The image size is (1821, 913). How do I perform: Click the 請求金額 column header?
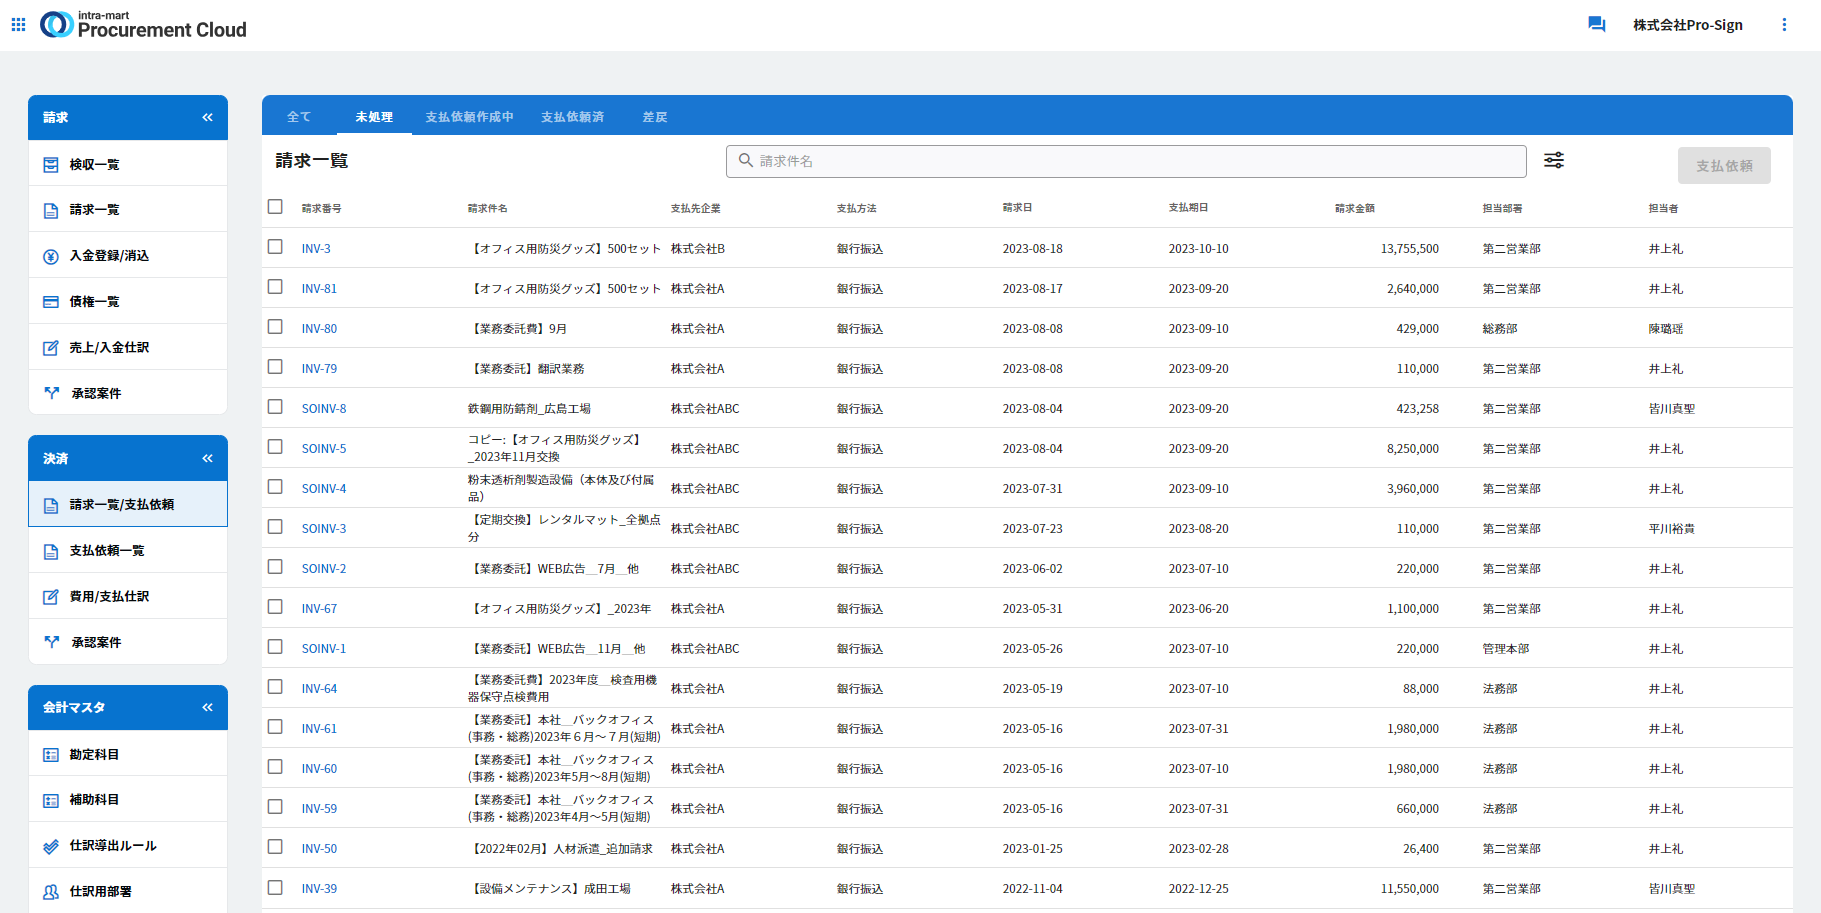click(1354, 208)
